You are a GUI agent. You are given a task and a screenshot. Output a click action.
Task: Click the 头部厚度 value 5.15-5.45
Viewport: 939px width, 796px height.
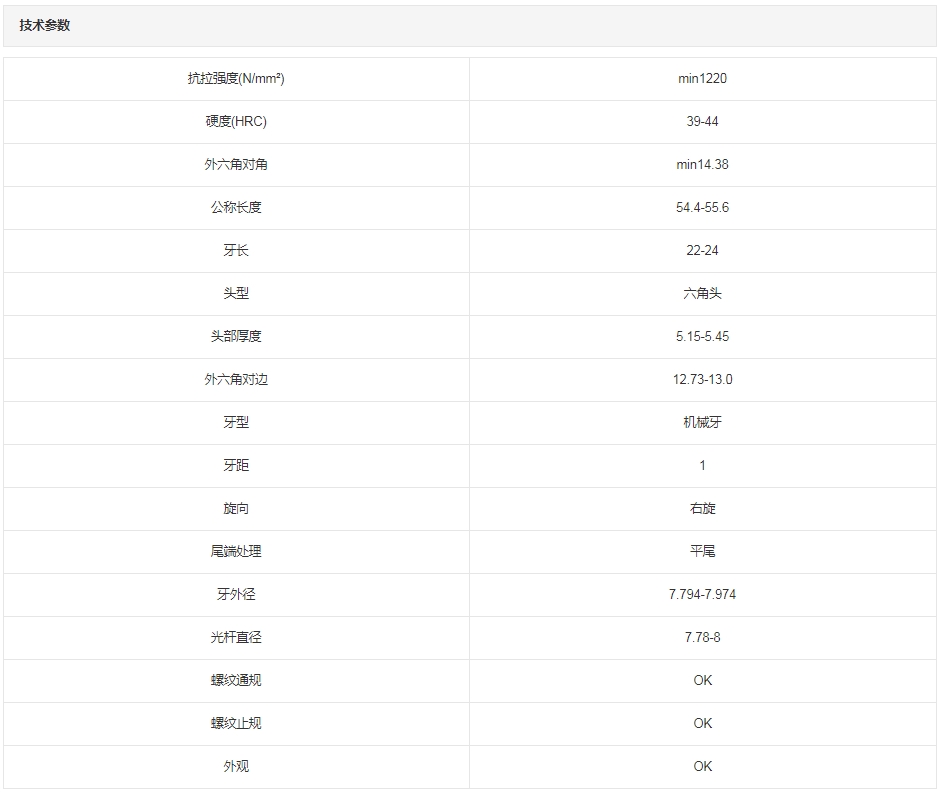click(x=702, y=337)
